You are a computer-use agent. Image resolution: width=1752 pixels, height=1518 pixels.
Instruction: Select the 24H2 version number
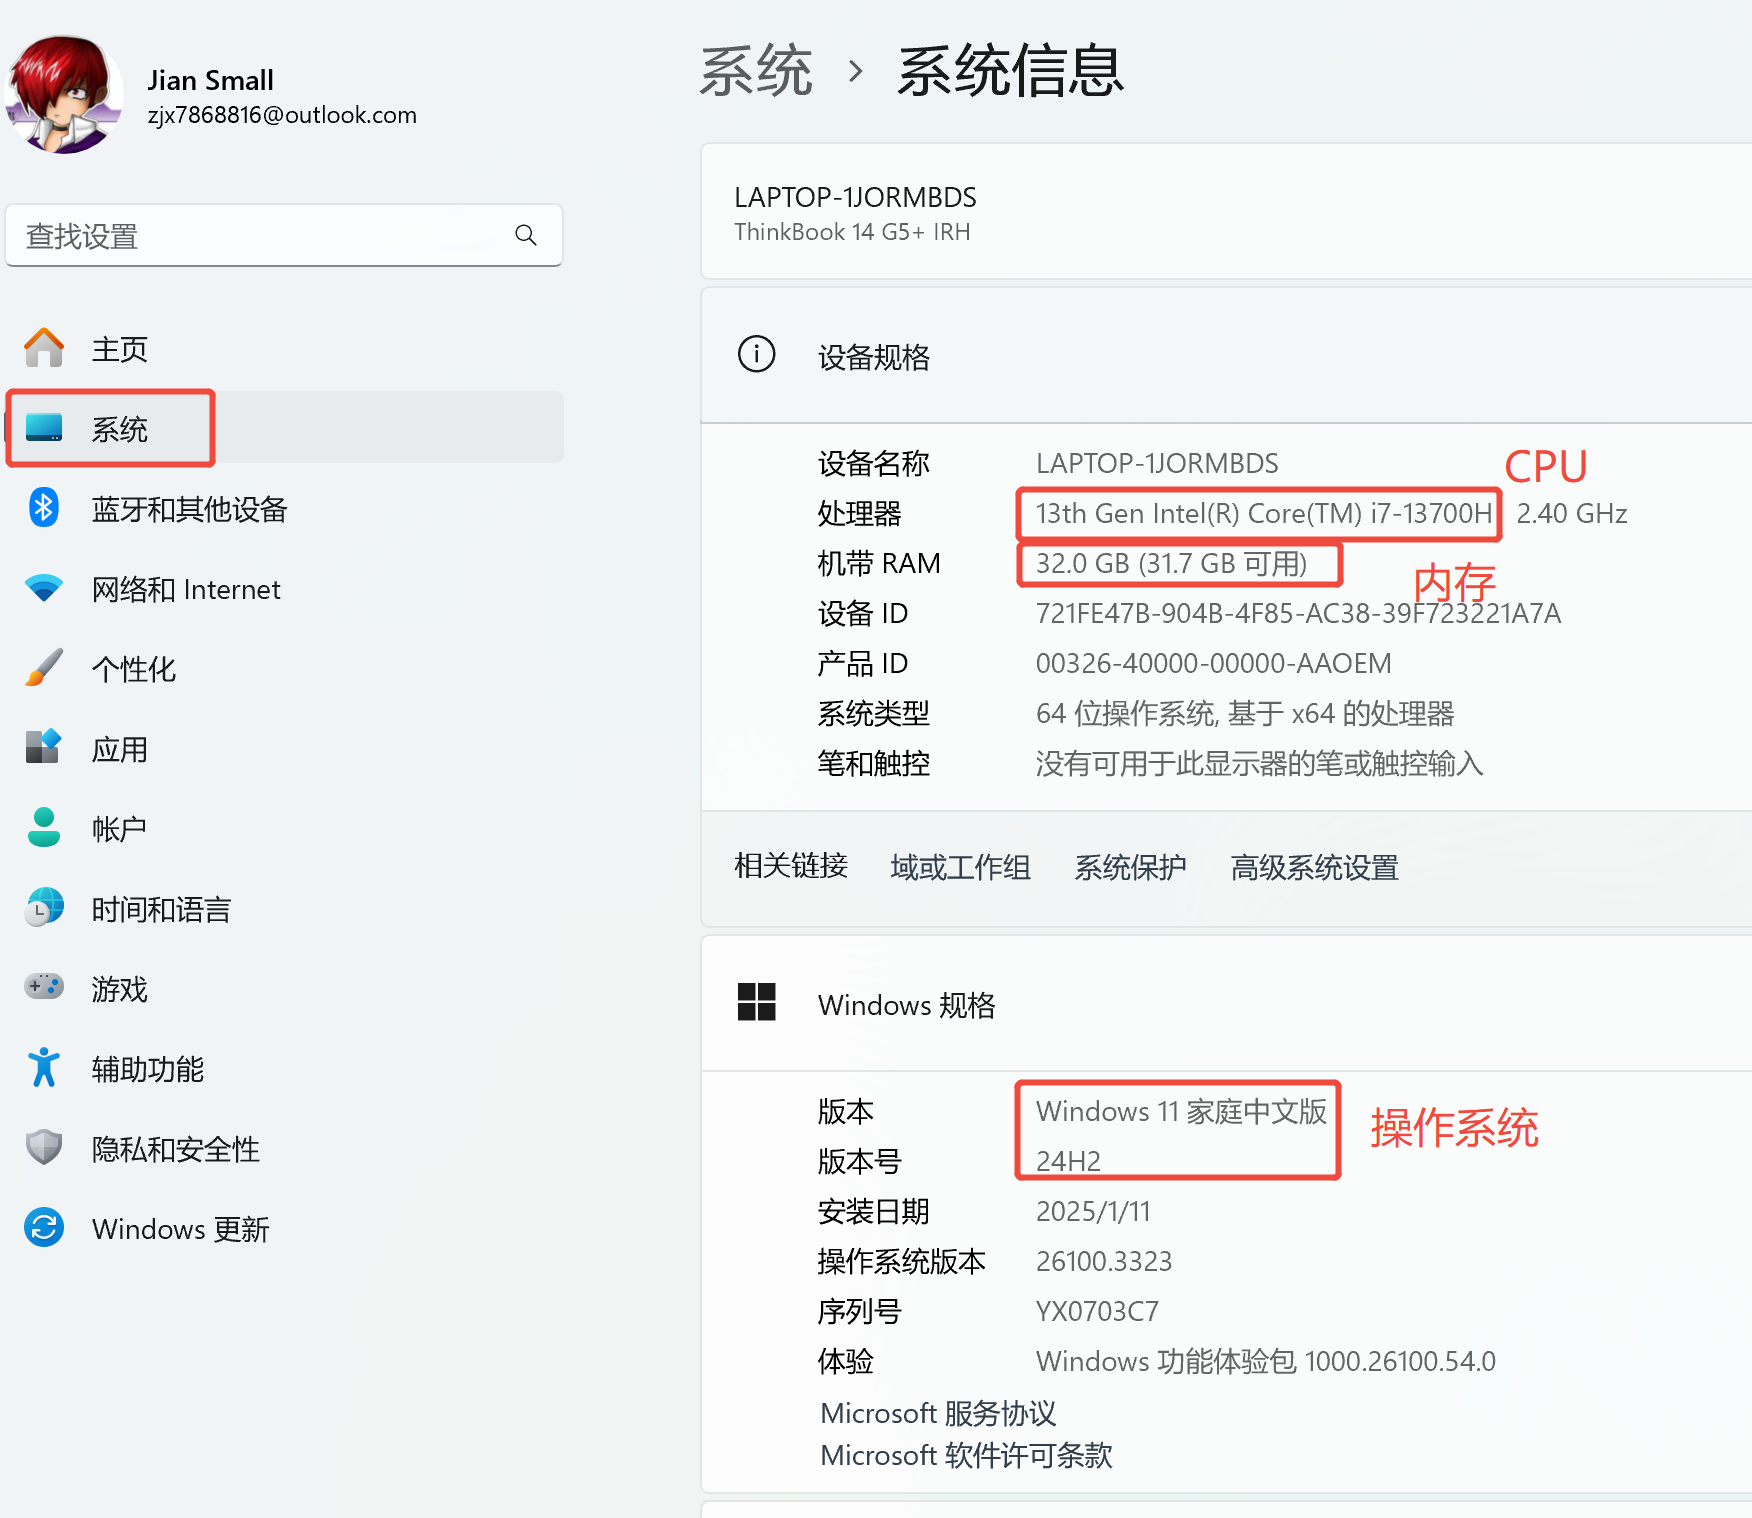[1068, 1161]
